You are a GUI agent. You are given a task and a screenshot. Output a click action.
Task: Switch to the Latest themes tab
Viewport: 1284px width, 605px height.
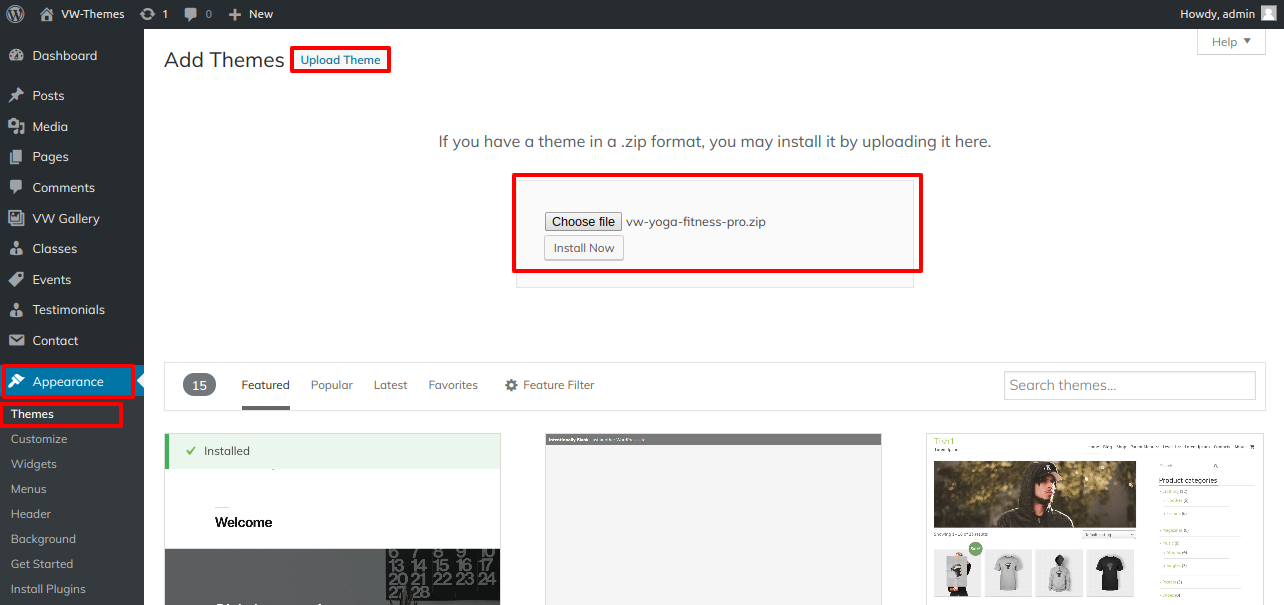pyautogui.click(x=390, y=385)
